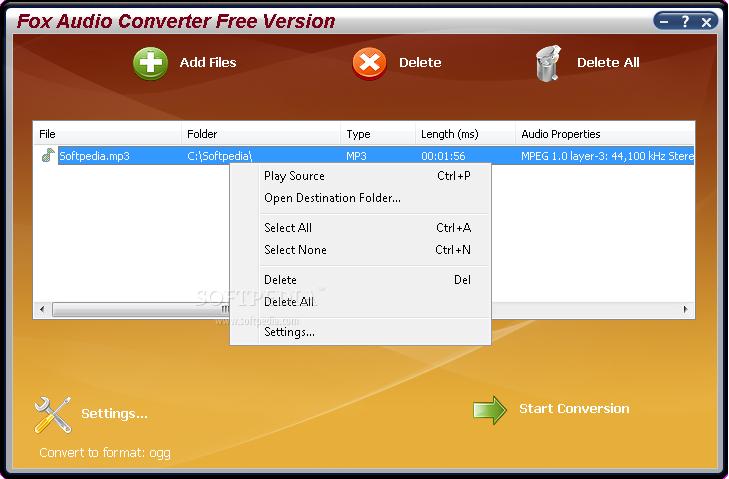Click the Convert to format: ogg text

[105, 452]
